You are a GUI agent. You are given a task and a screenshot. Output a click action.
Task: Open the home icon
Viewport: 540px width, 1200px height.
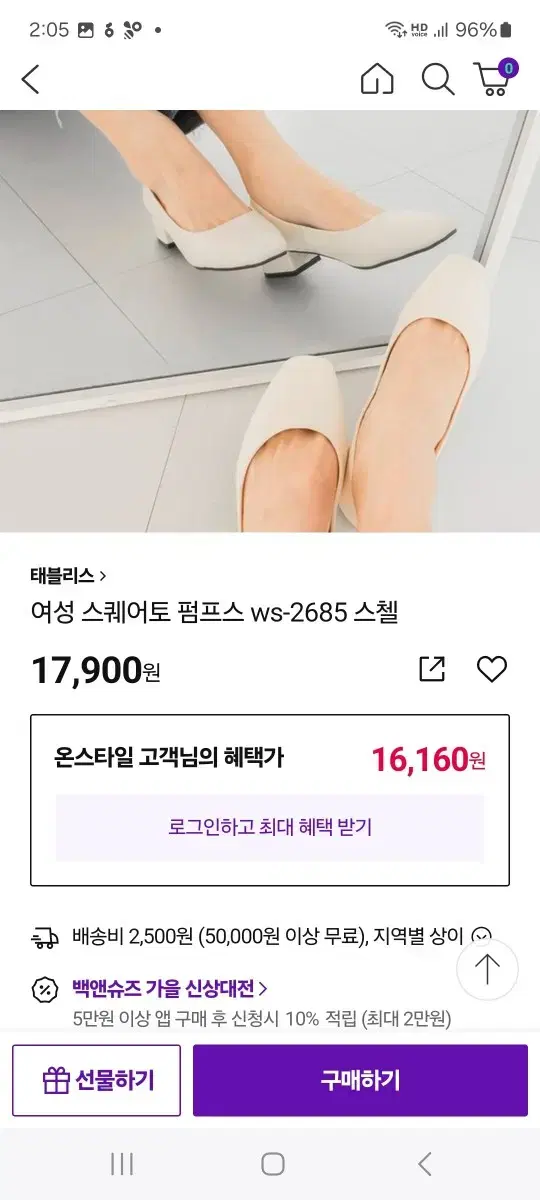(377, 79)
